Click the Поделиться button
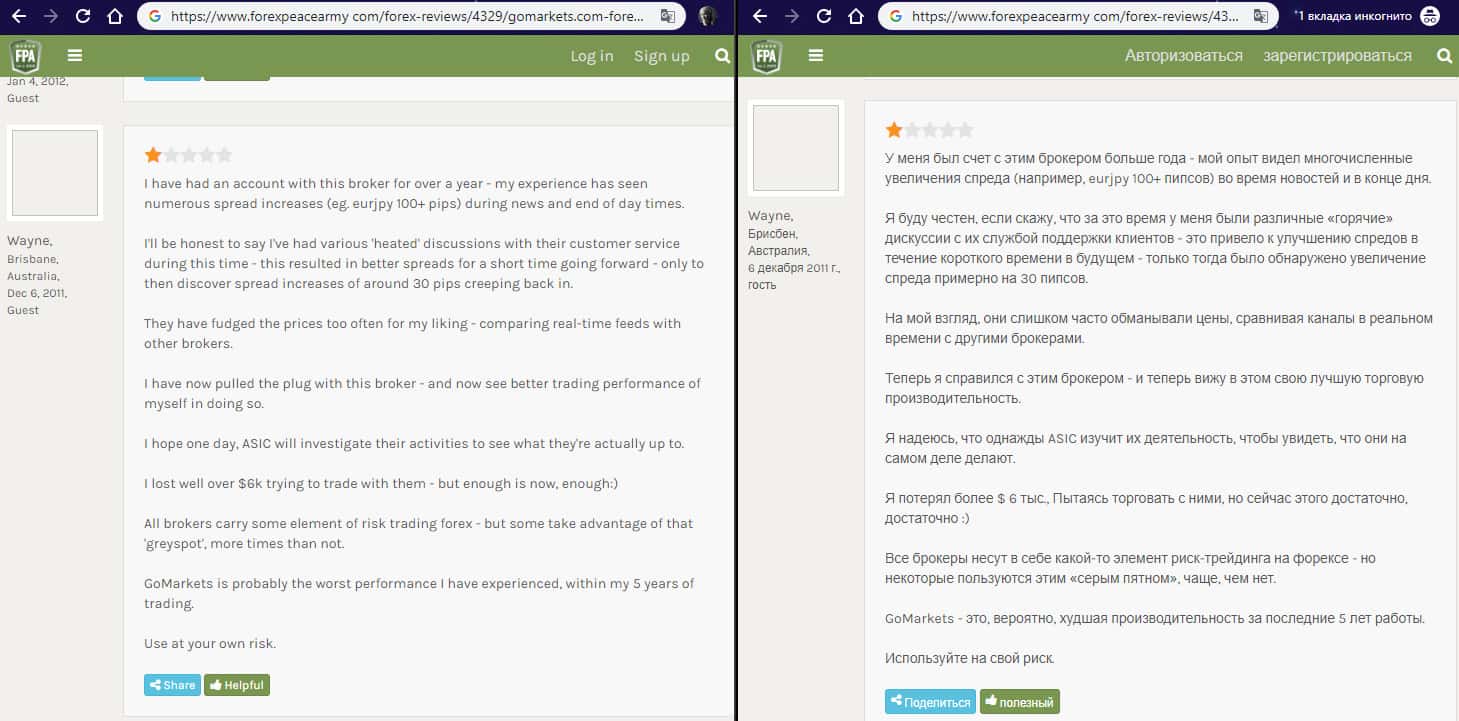Screen dimensions: 1459x721 coord(930,702)
